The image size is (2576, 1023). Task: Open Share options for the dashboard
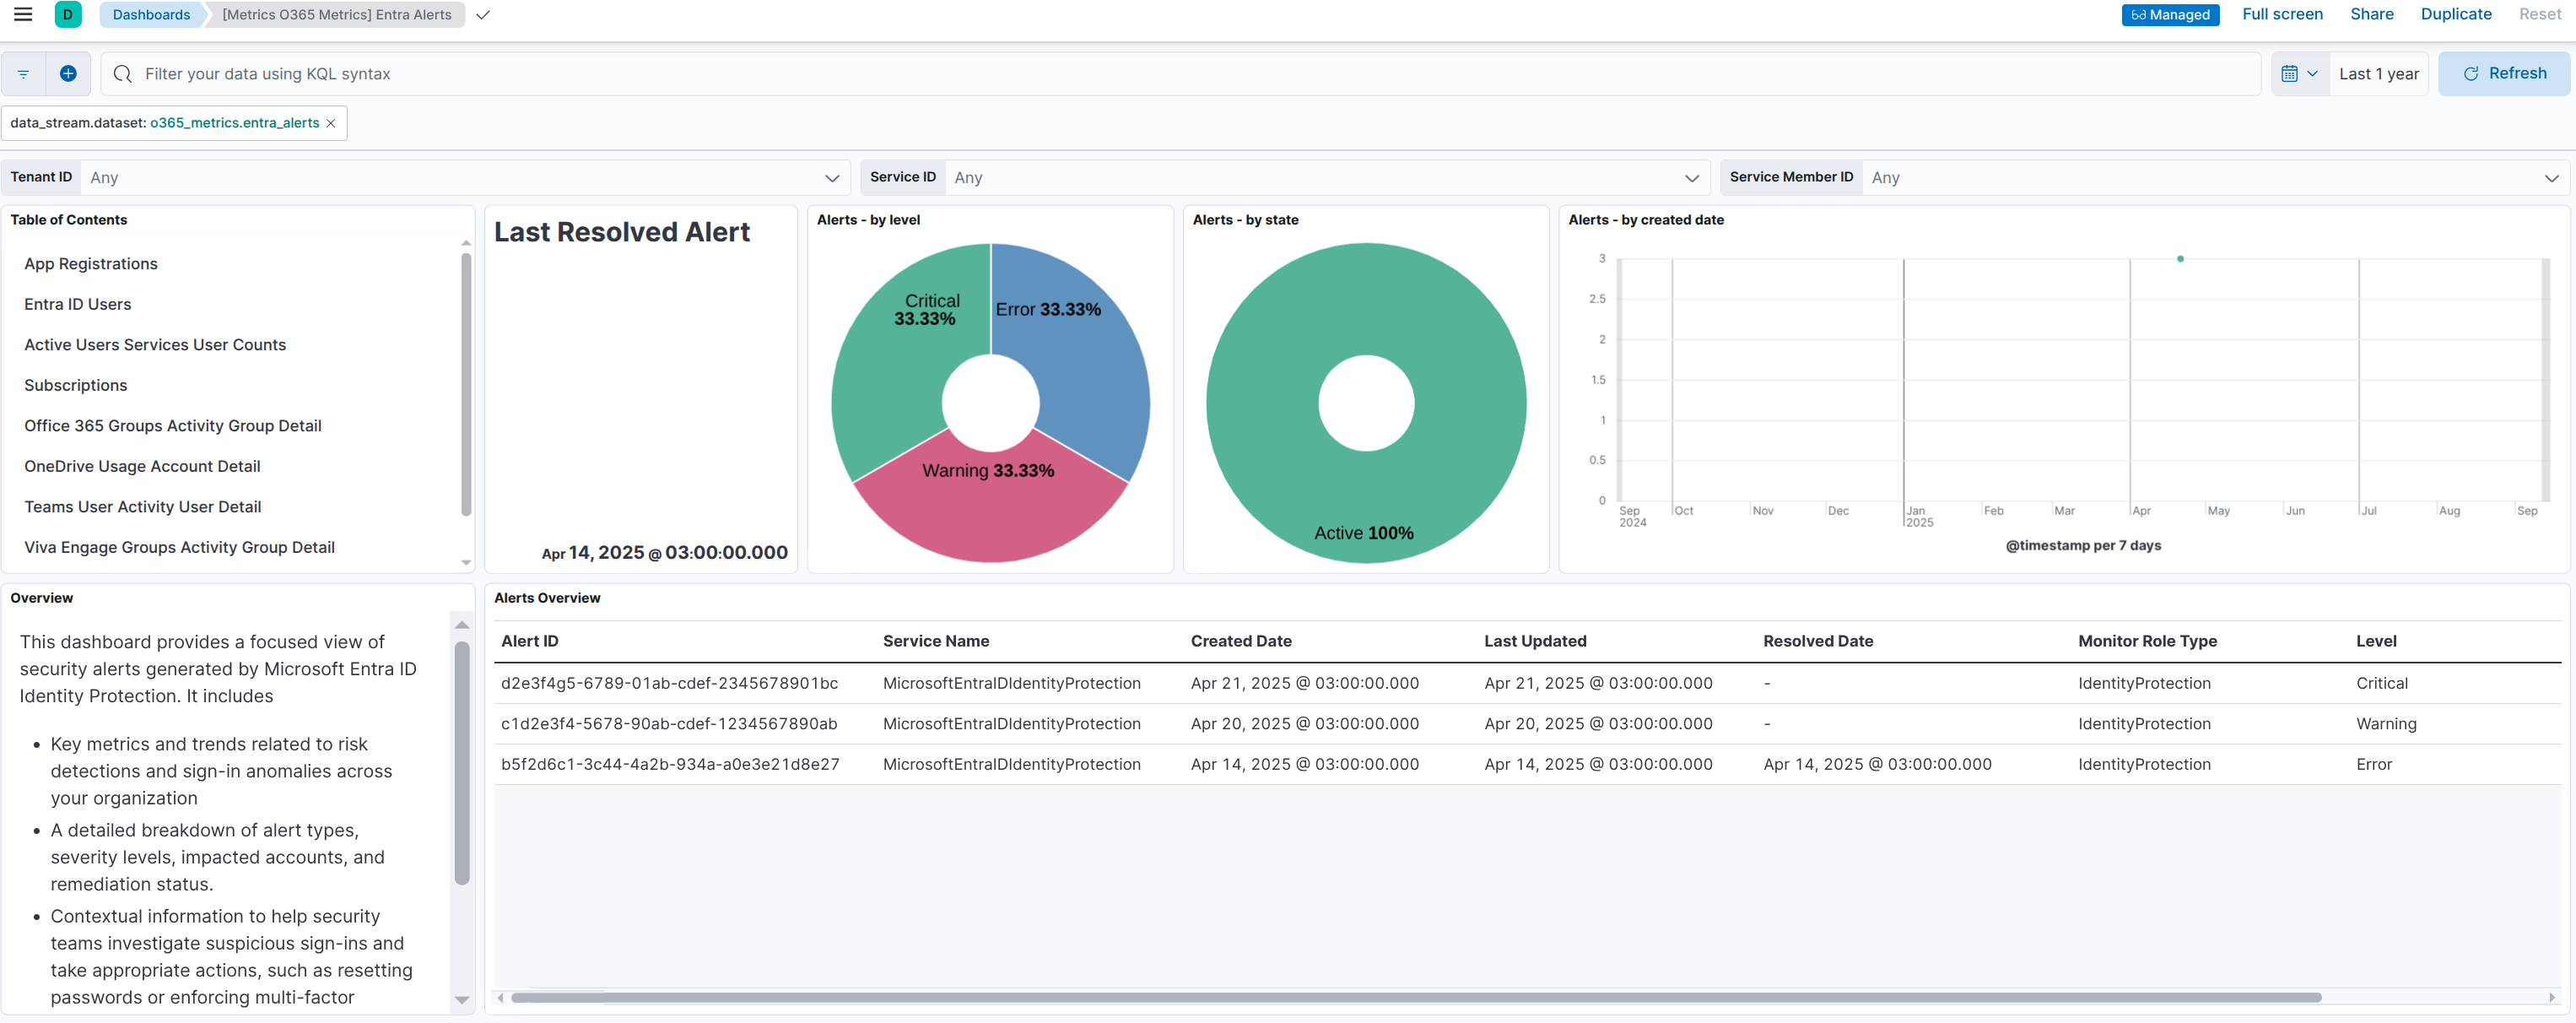tap(2372, 14)
